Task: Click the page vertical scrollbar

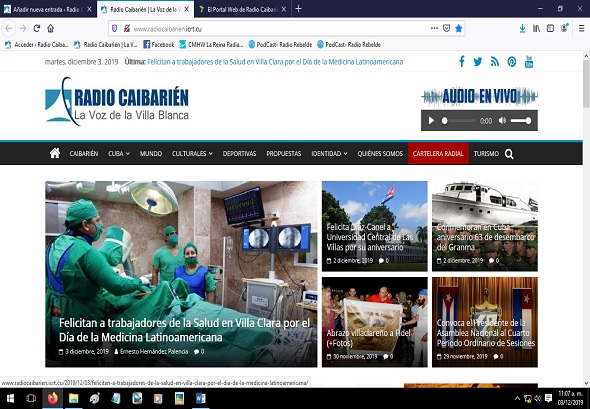Action: pyautogui.click(x=586, y=85)
